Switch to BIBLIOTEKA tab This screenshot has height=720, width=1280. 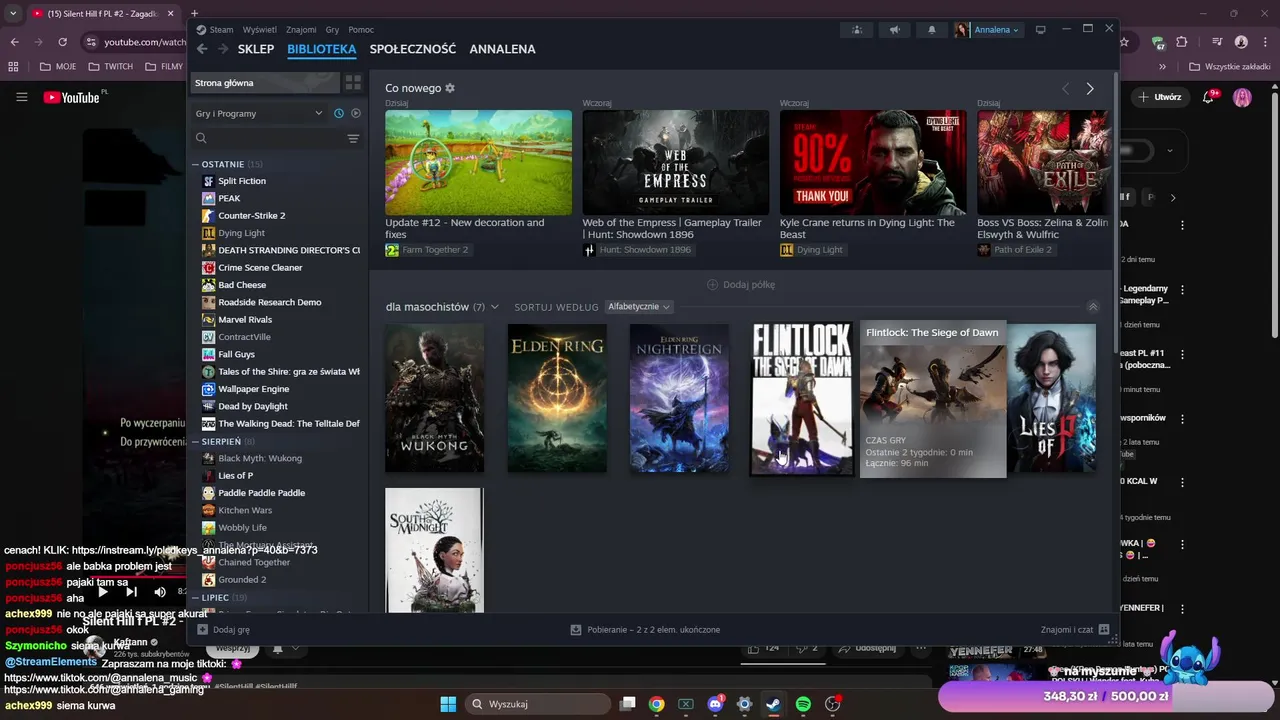(322, 49)
